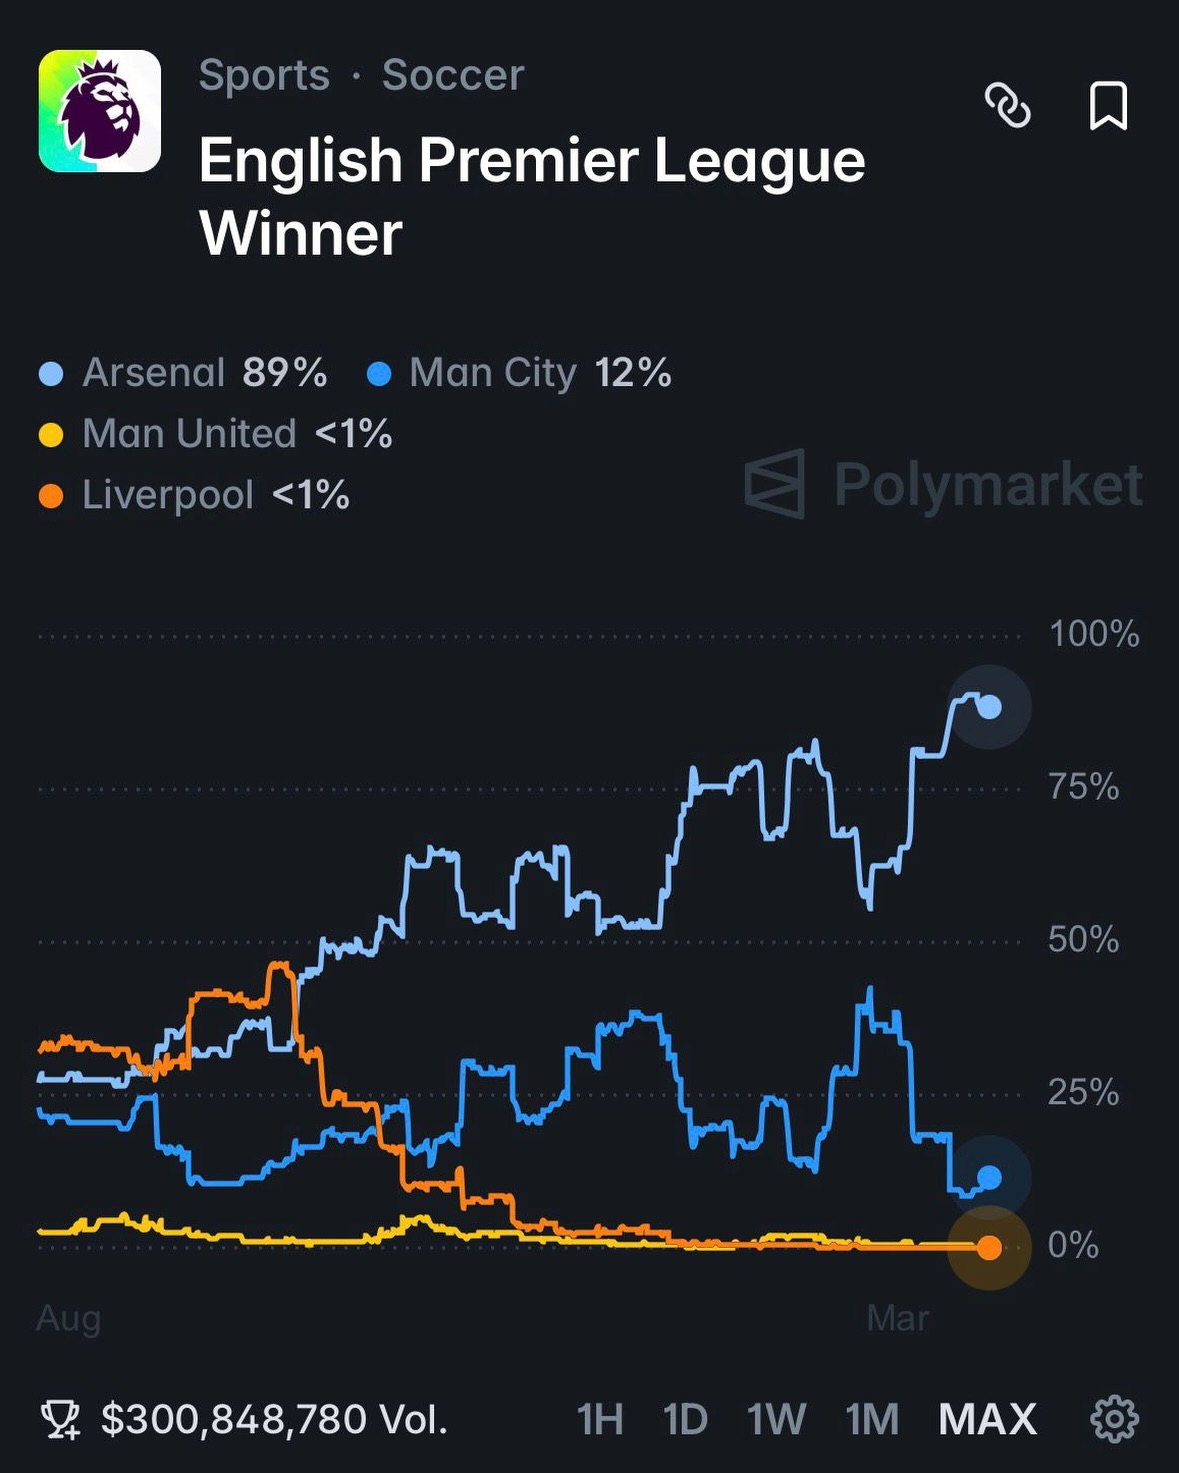Click Arsenal's endpoint marker on chart
The image size is (1179, 1473).
pyautogui.click(x=989, y=707)
